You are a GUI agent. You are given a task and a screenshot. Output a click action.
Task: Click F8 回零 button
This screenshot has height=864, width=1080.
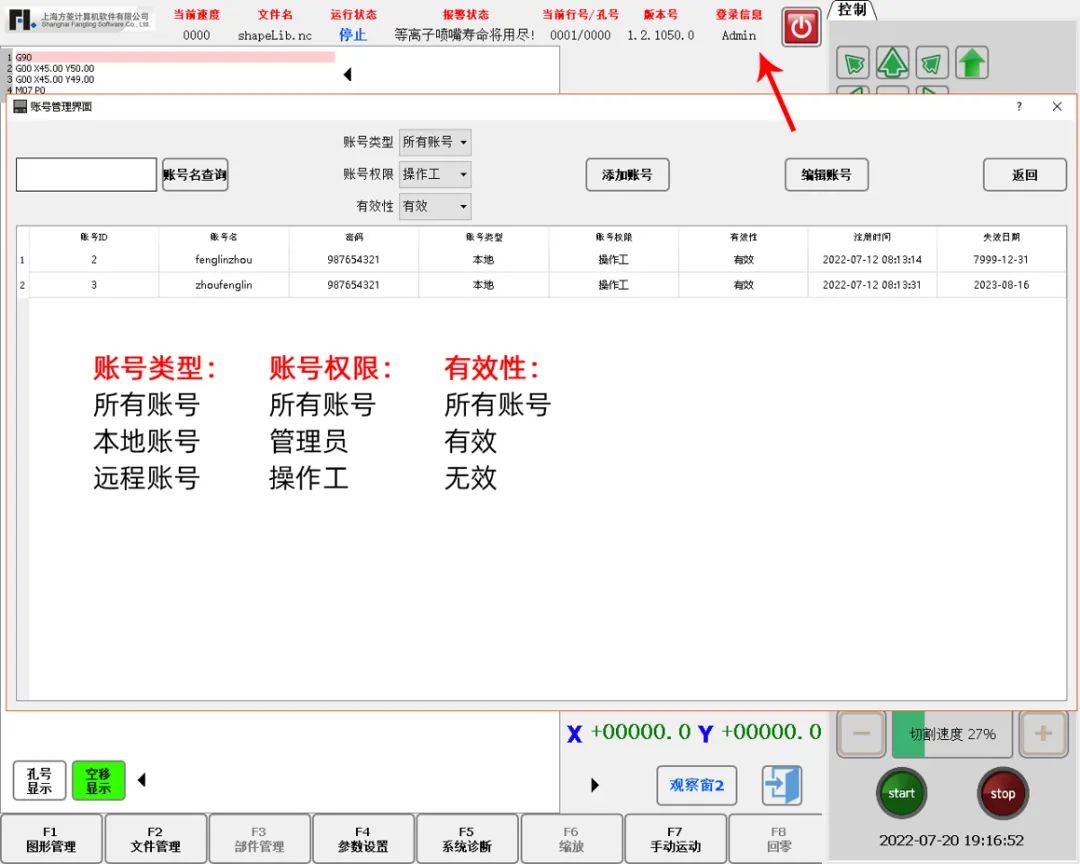click(778, 839)
